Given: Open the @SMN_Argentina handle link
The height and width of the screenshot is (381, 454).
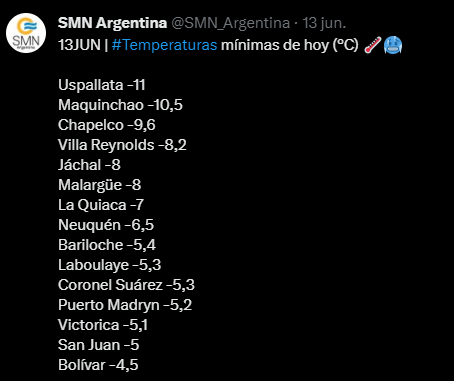Looking at the screenshot, I should click(230, 23).
